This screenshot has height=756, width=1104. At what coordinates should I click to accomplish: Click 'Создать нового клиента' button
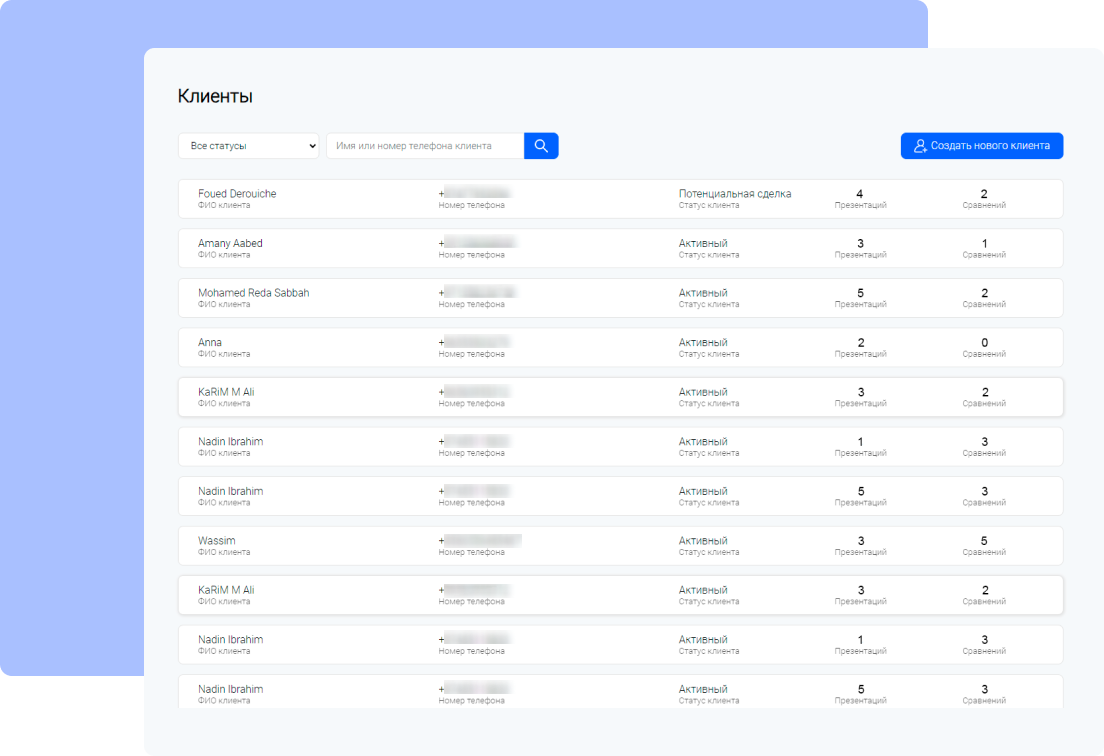(x=981, y=146)
